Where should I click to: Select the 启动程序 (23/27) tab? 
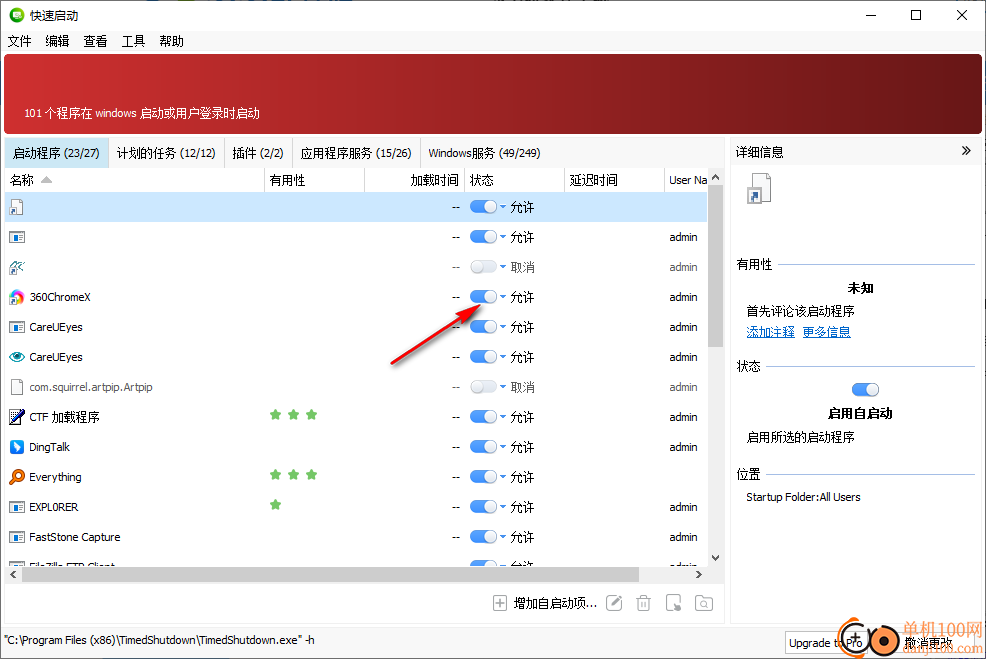pyautogui.click(x=57, y=153)
